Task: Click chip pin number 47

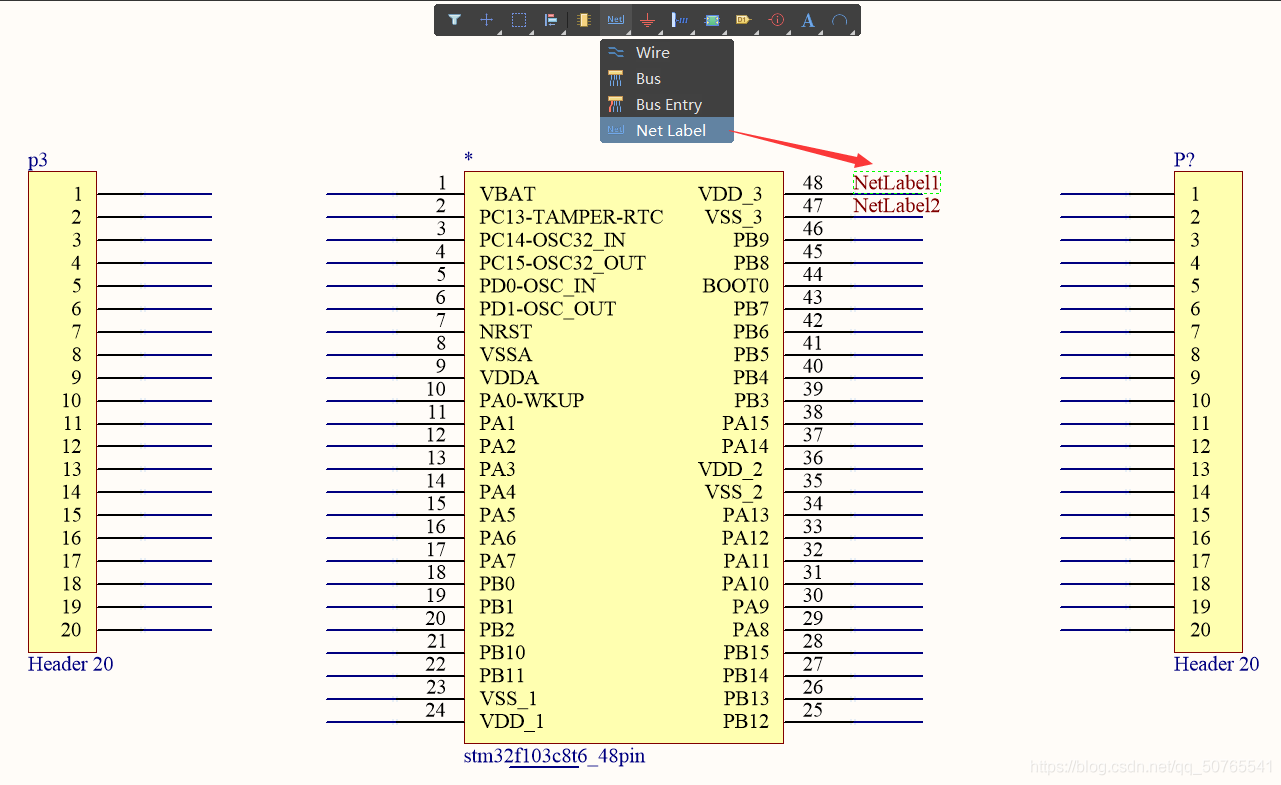Action: point(813,206)
